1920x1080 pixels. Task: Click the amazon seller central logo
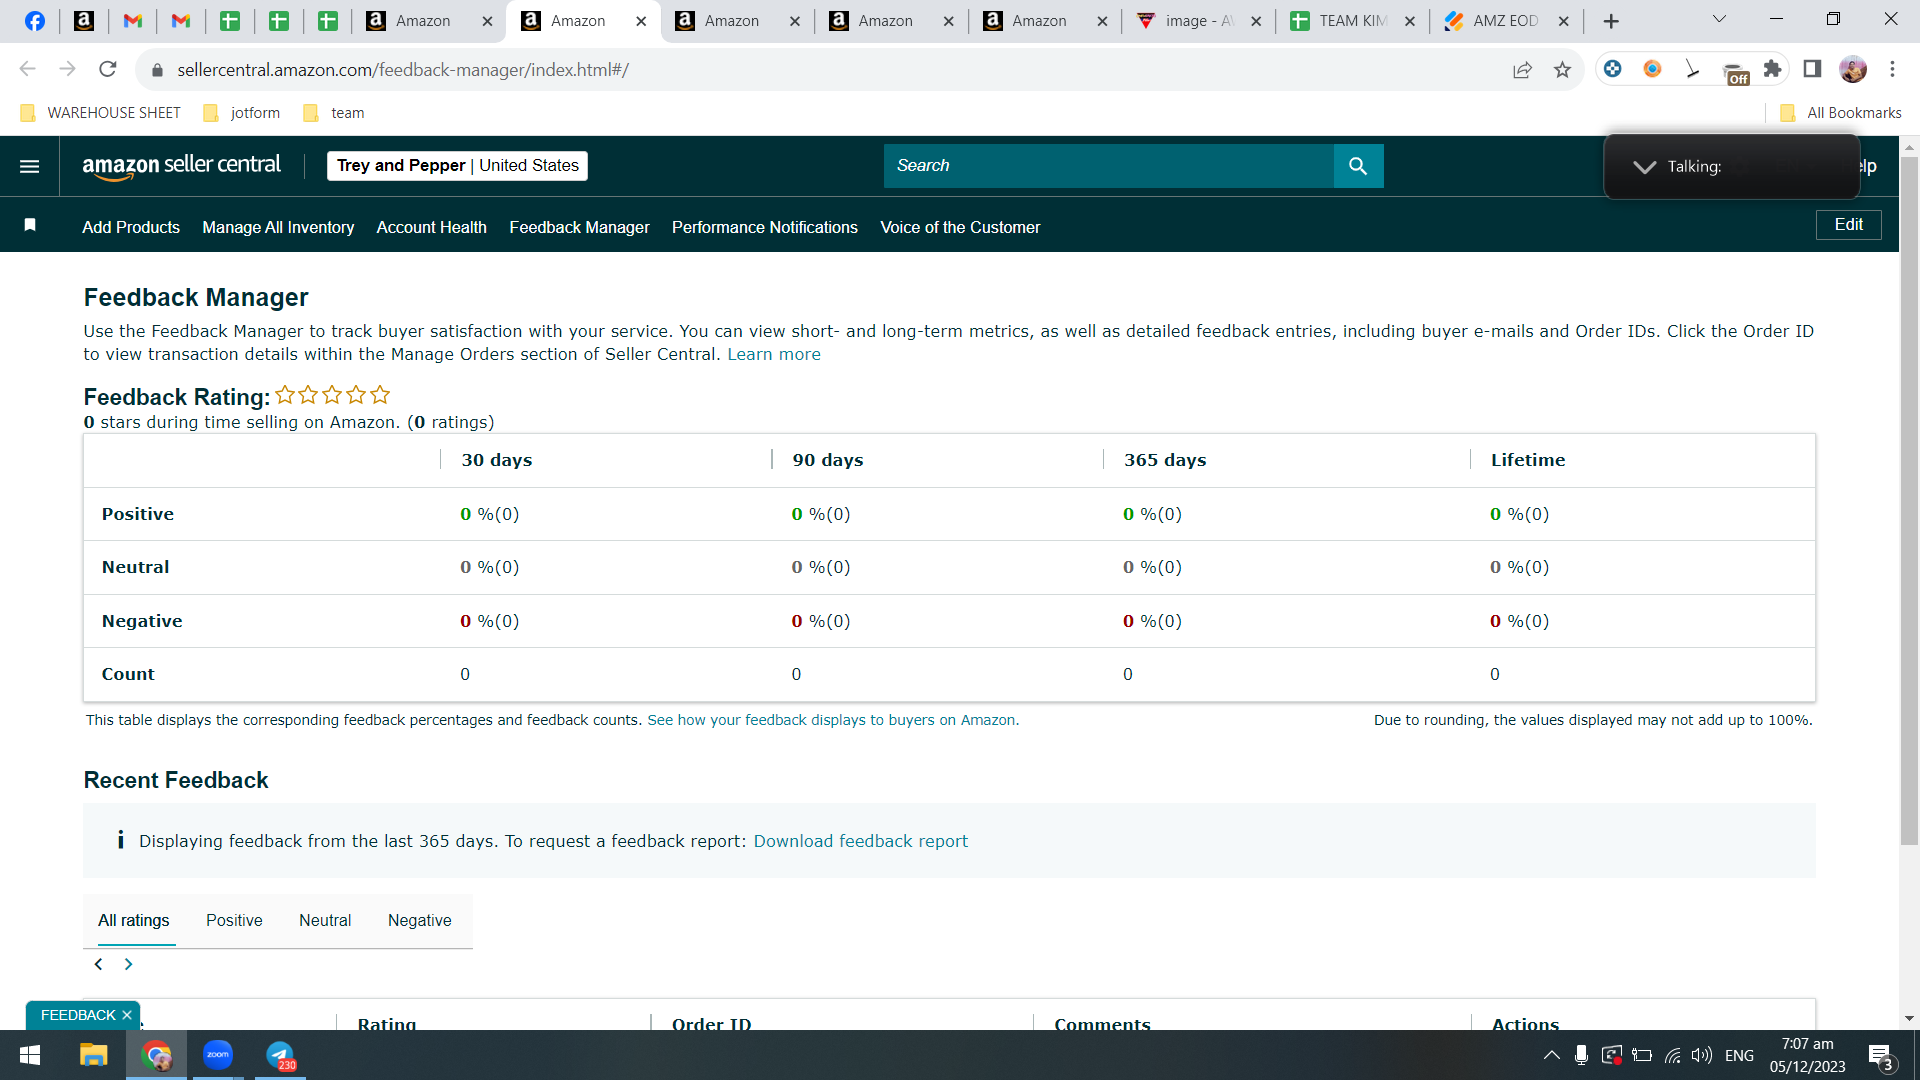(181, 166)
